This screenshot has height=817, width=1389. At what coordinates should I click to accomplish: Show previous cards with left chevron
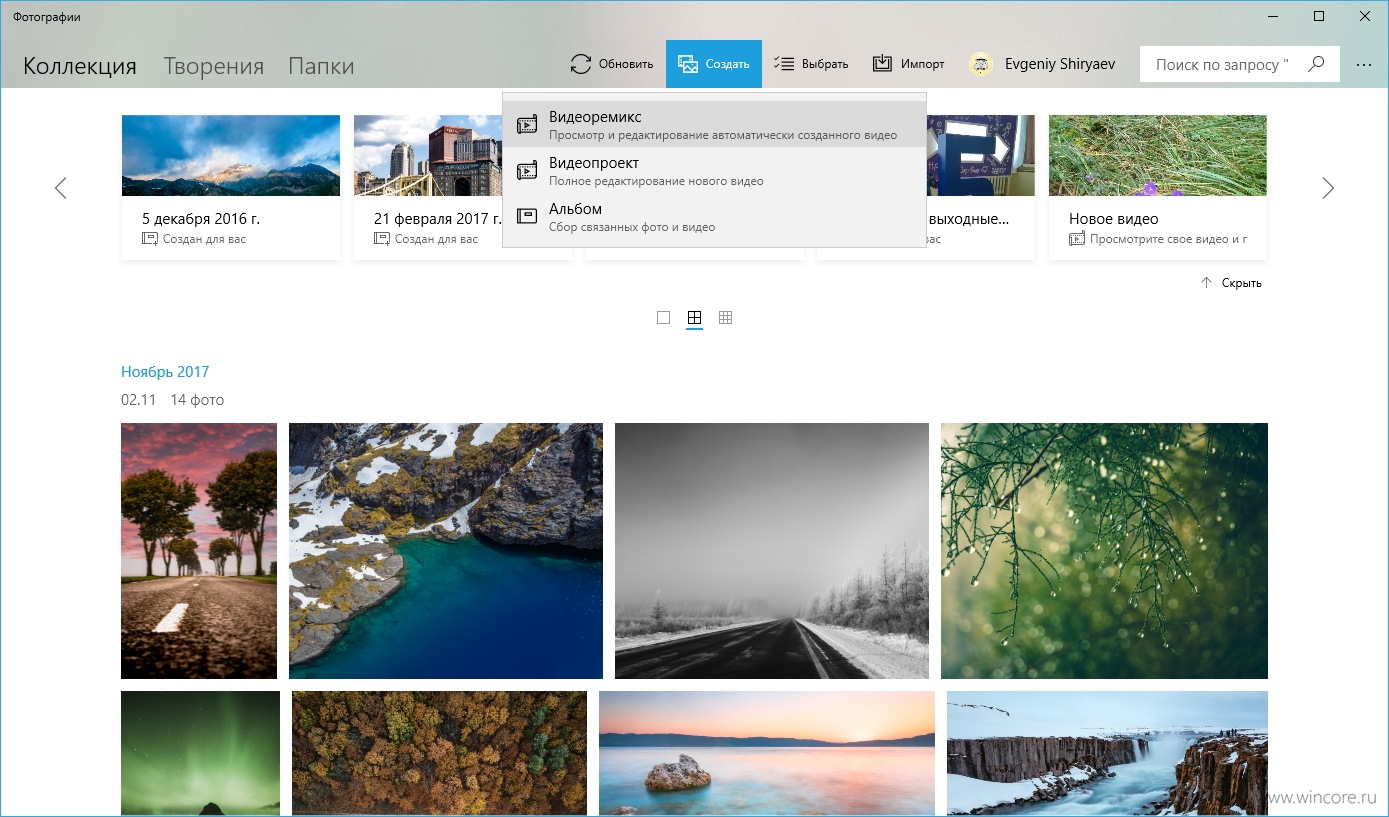[61, 188]
